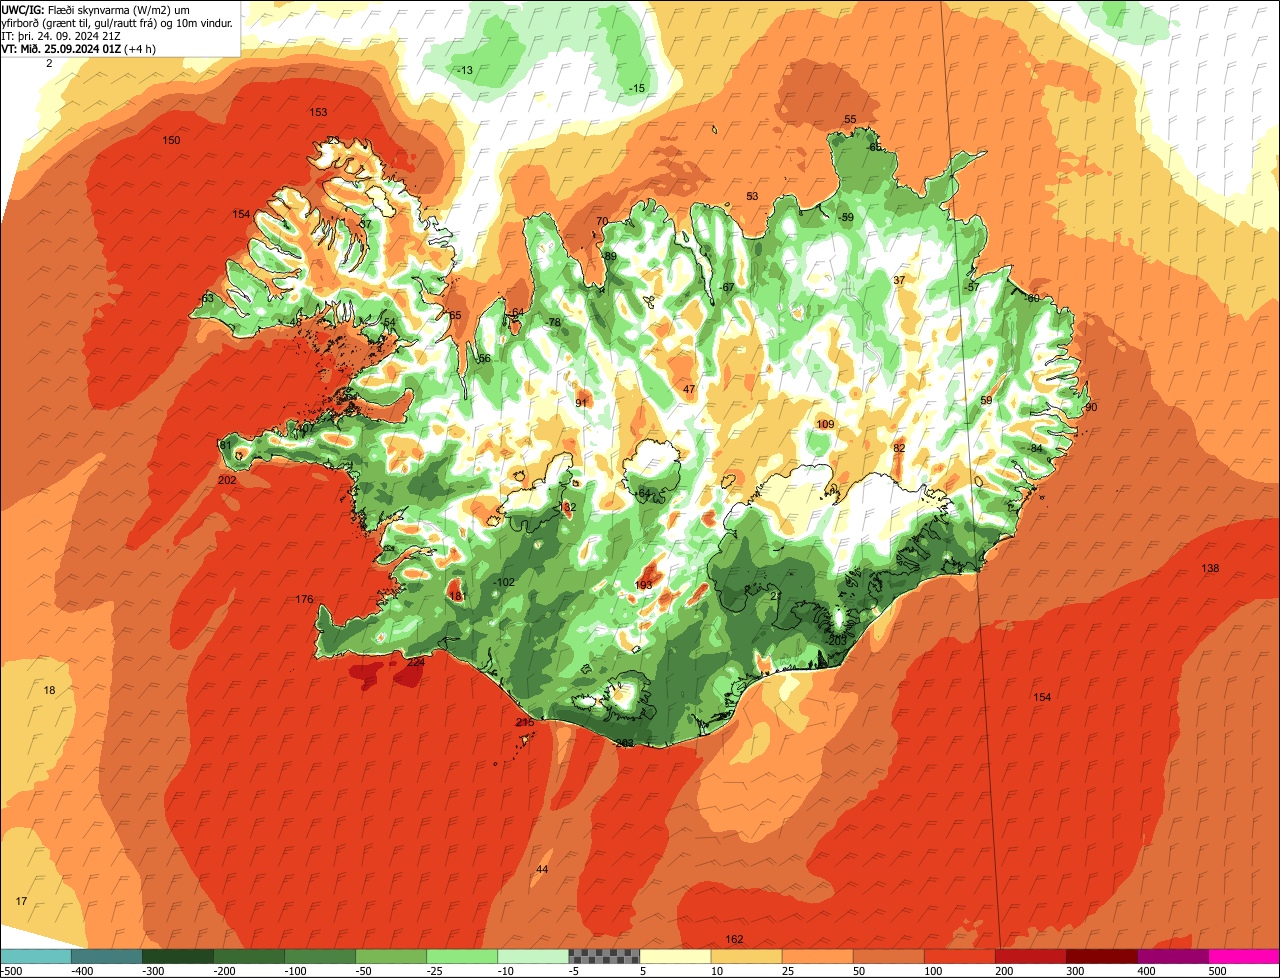The image size is (1280, 978).
Task: Click the map value 47
Action: point(689,389)
